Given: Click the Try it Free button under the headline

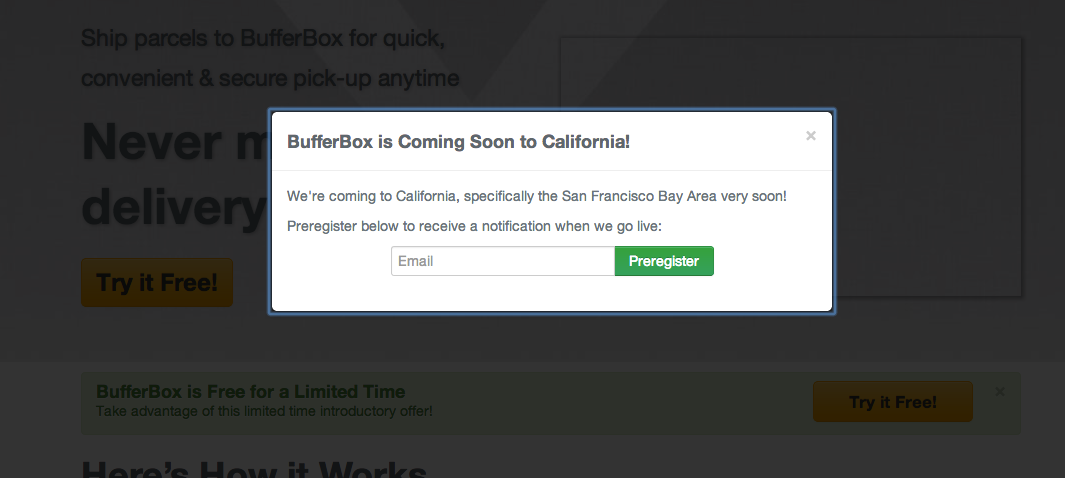Looking at the screenshot, I should coord(157,282).
